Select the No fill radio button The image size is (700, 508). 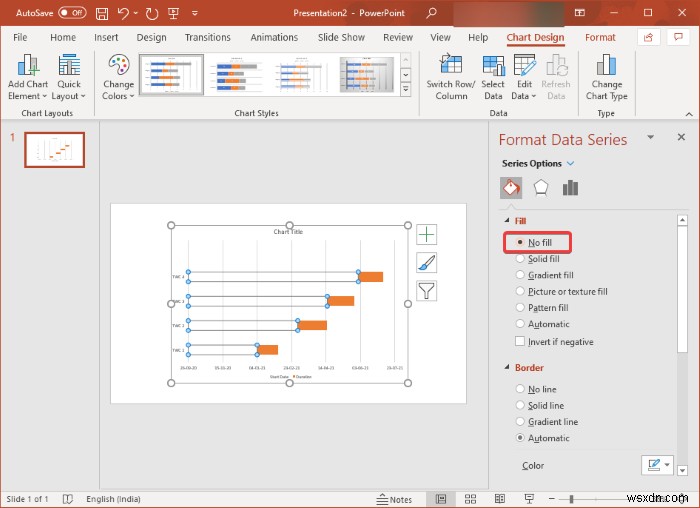click(519, 242)
